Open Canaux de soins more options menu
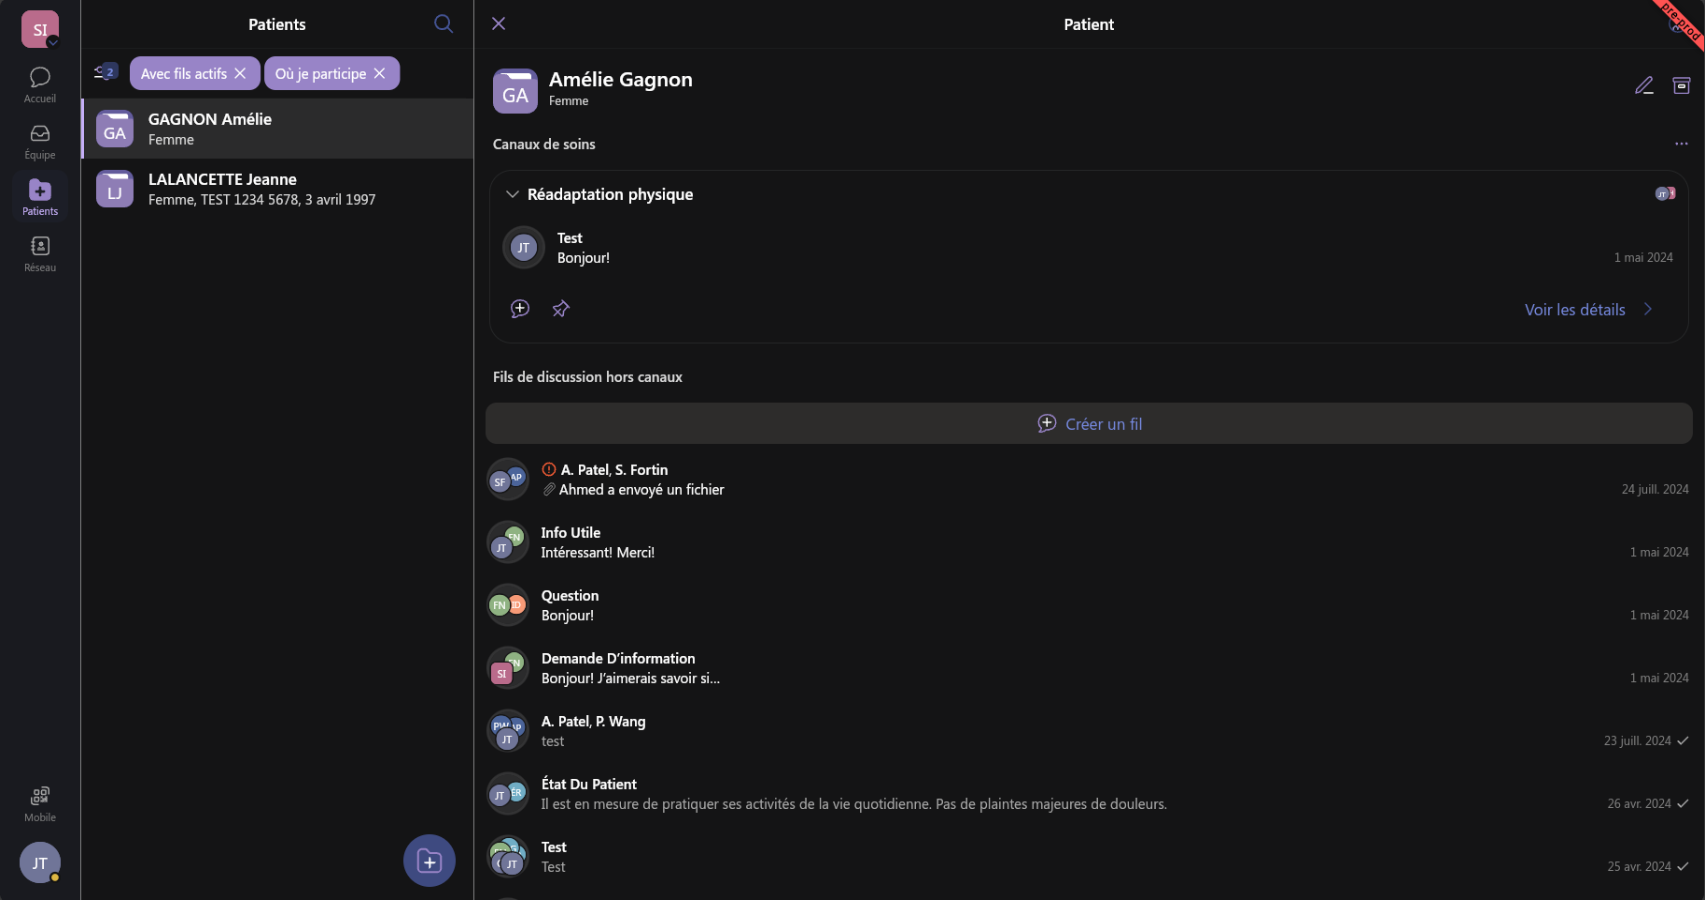Screen dimensions: 1705x900 pos(1681,144)
